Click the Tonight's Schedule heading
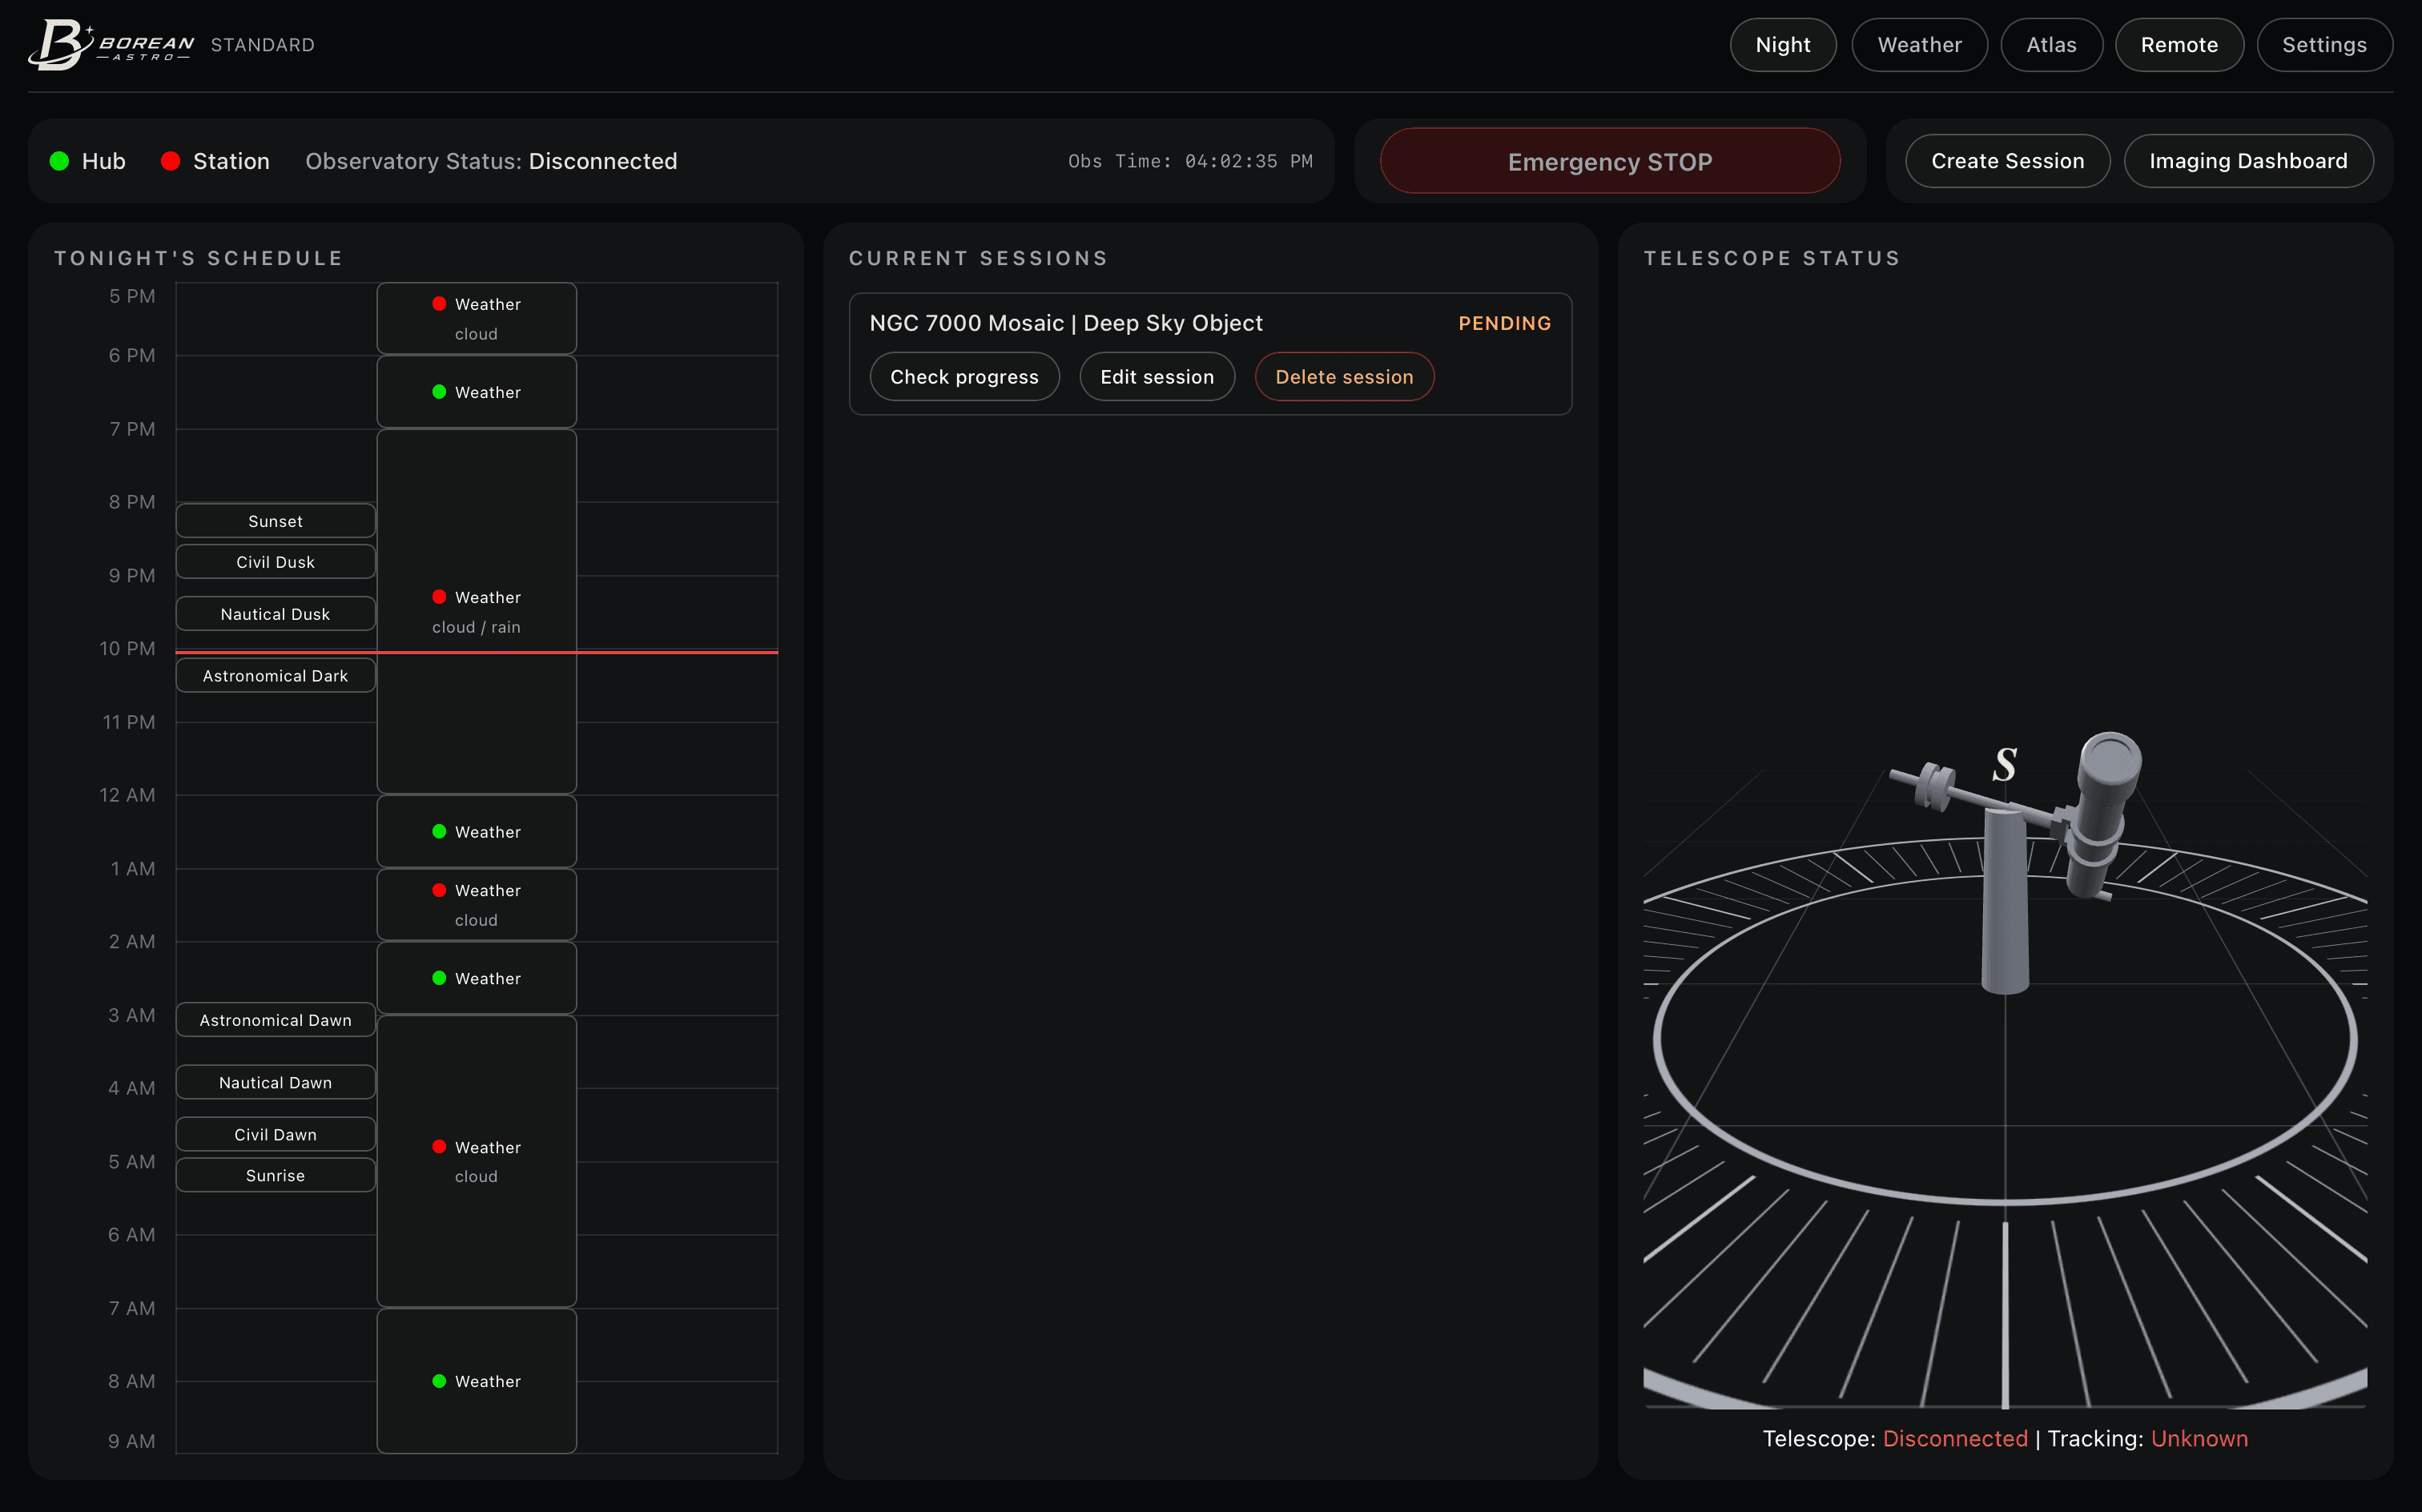 click(x=198, y=258)
